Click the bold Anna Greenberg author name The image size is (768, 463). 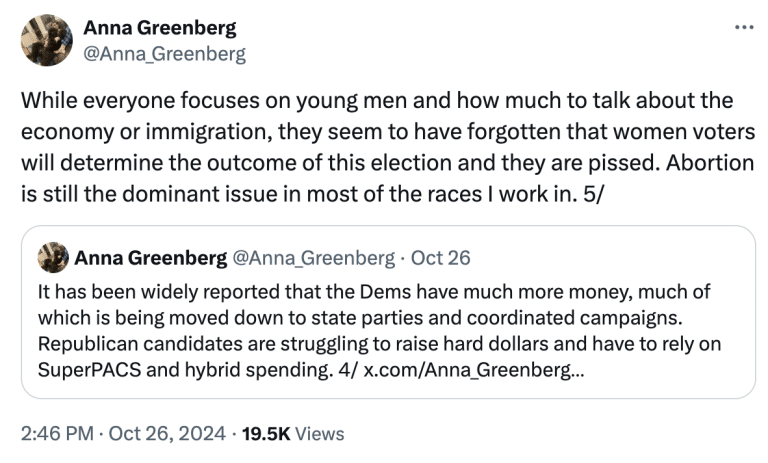[160, 27]
